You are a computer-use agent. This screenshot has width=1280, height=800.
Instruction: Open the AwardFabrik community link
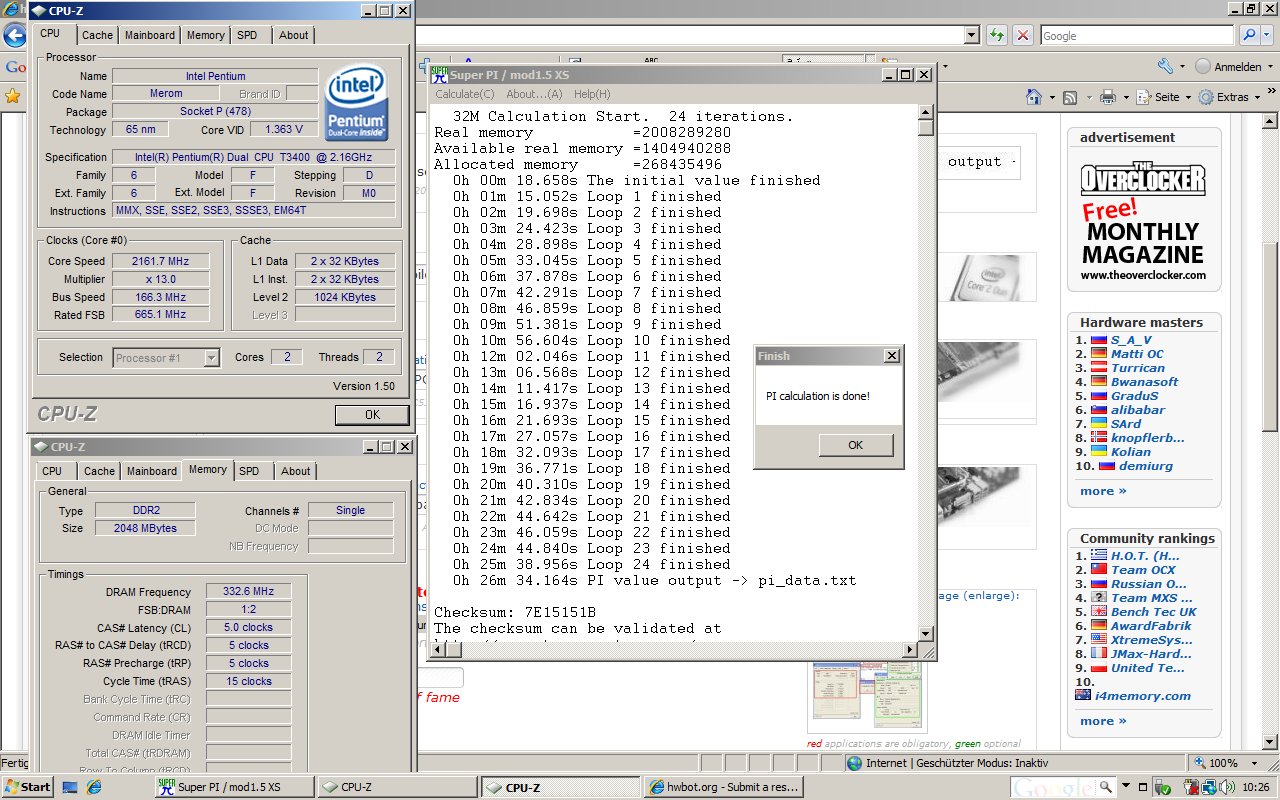click(1150, 626)
